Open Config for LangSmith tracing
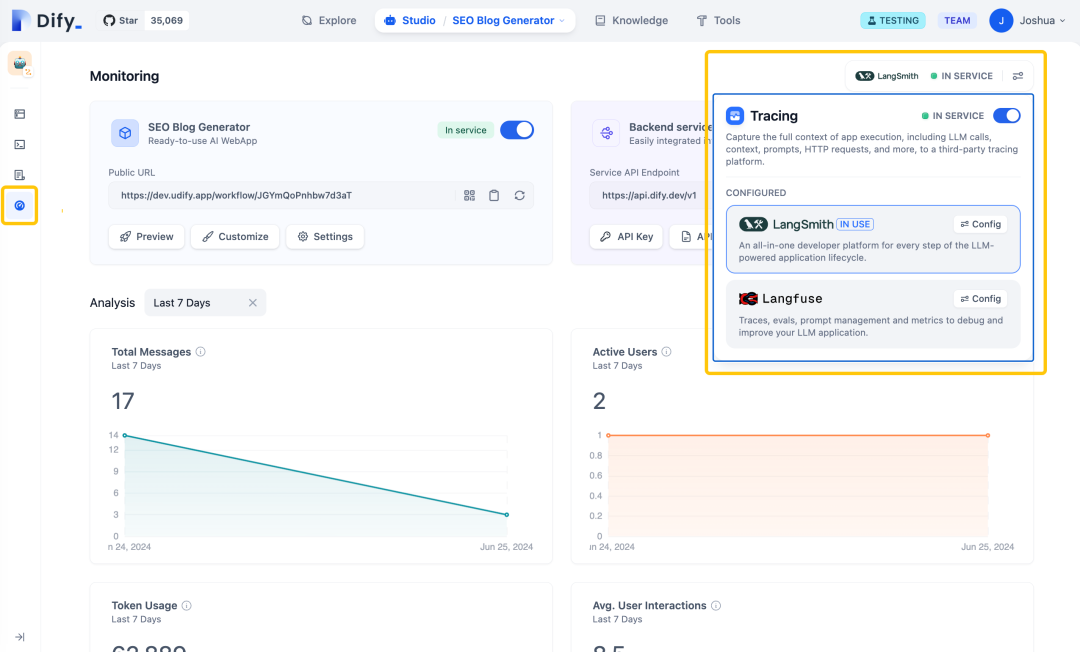Image resolution: width=1080 pixels, height=652 pixels. 979,223
